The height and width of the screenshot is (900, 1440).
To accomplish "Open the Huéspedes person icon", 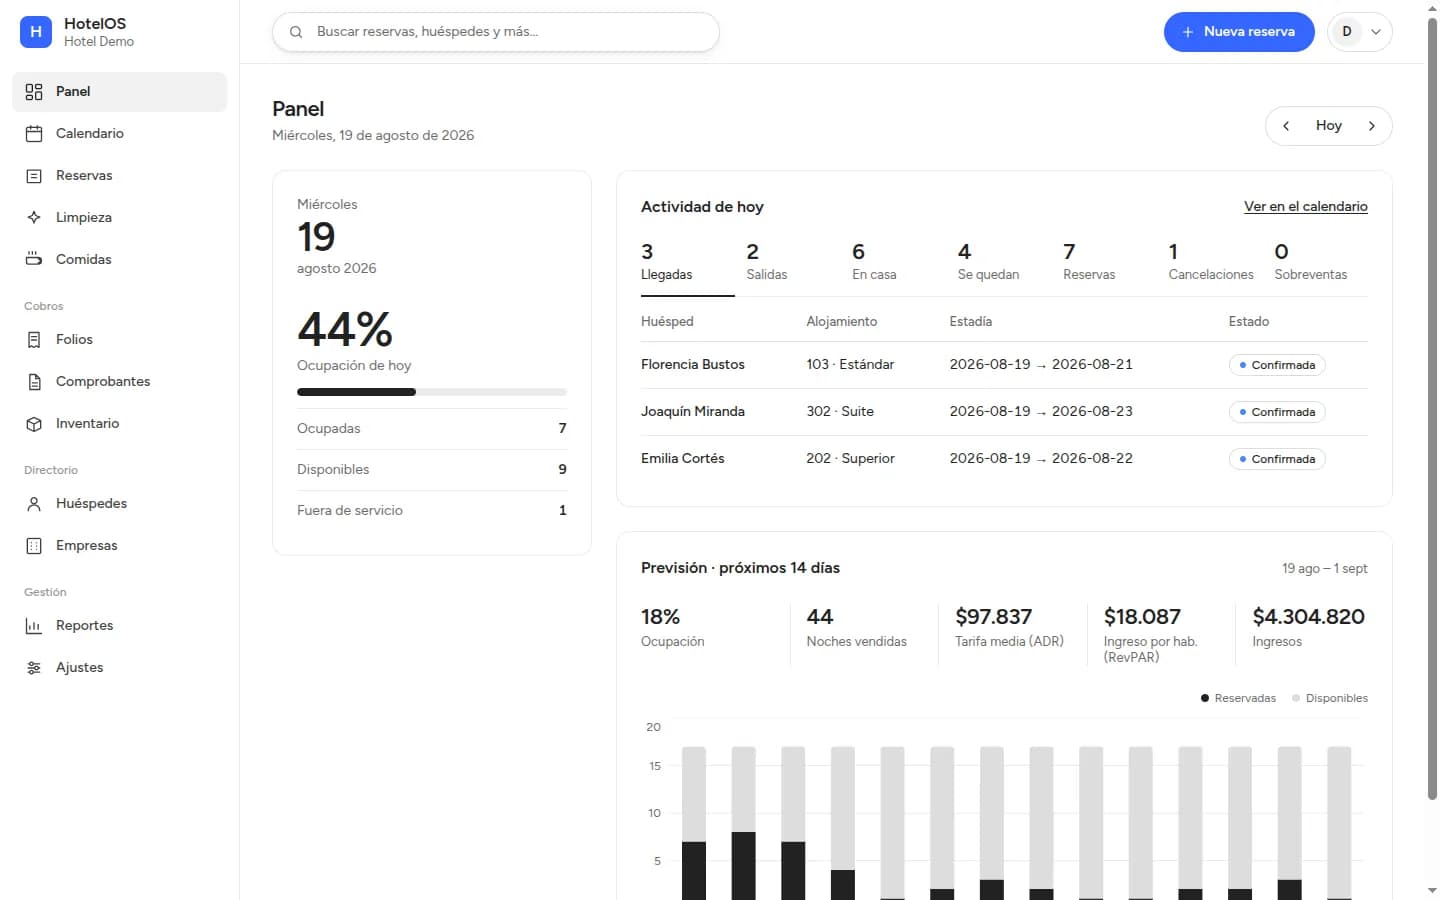I will pos(34,504).
